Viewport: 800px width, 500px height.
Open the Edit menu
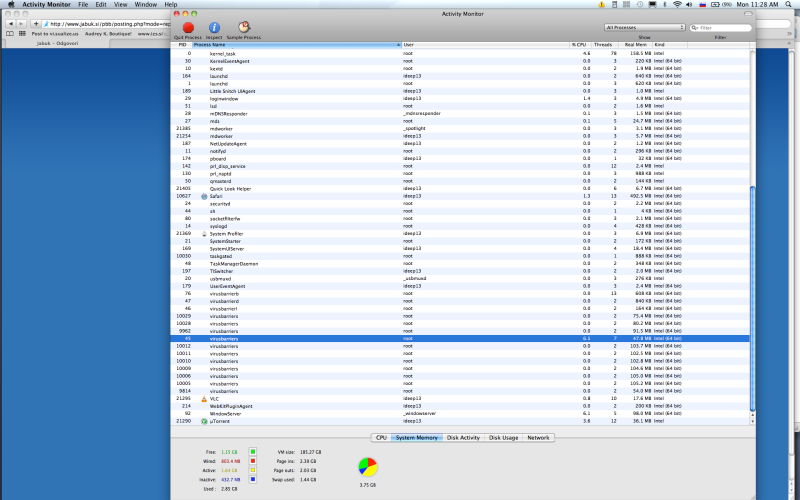(101, 4)
